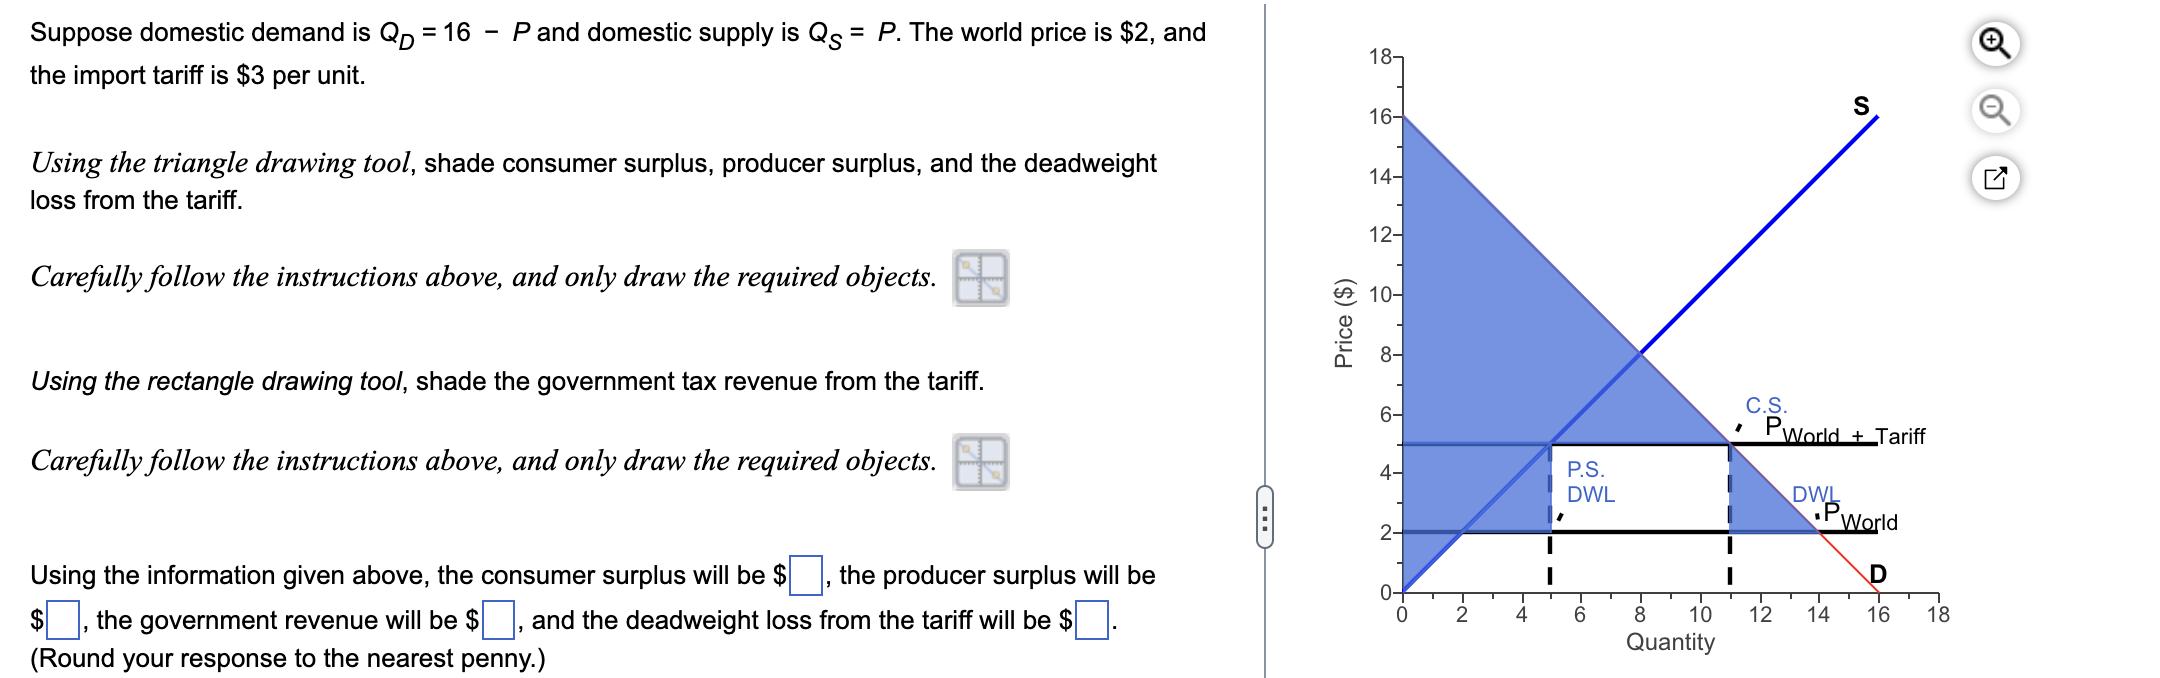Click inside the consumer surplus answer box
The image size is (2160, 678).
[806, 575]
